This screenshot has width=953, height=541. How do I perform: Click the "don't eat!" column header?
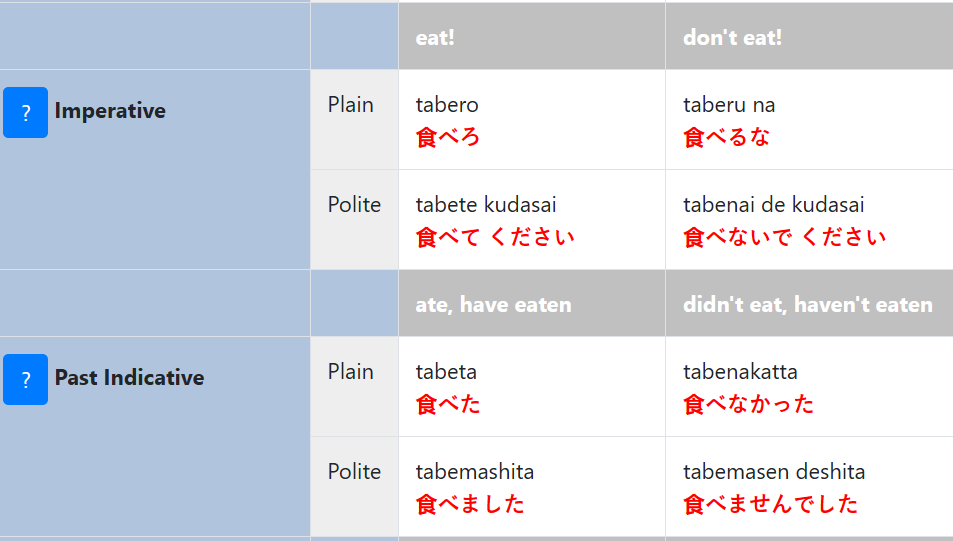click(x=732, y=38)
